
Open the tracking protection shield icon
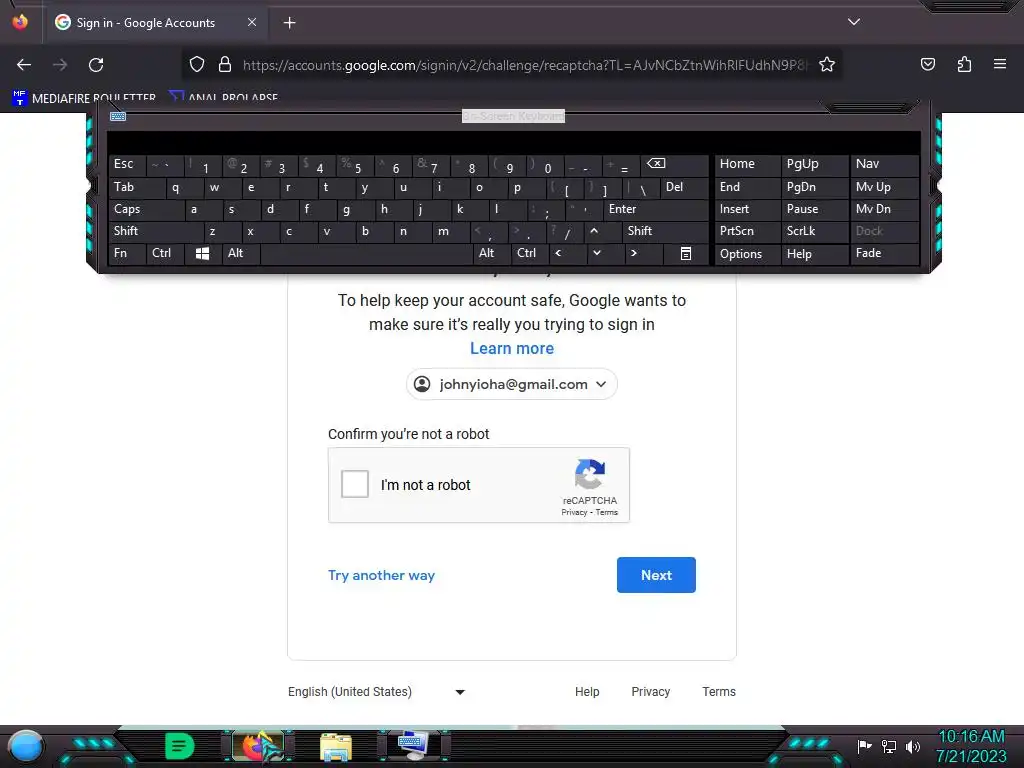coord(197,65)
